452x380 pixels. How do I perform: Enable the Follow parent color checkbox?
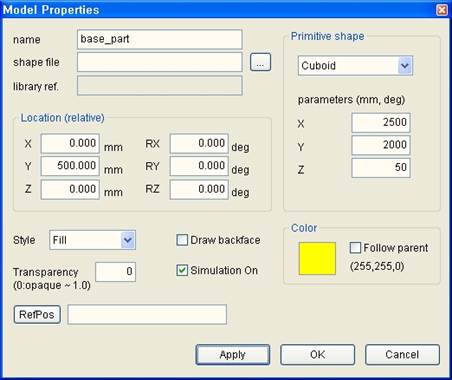click(355, 248)
